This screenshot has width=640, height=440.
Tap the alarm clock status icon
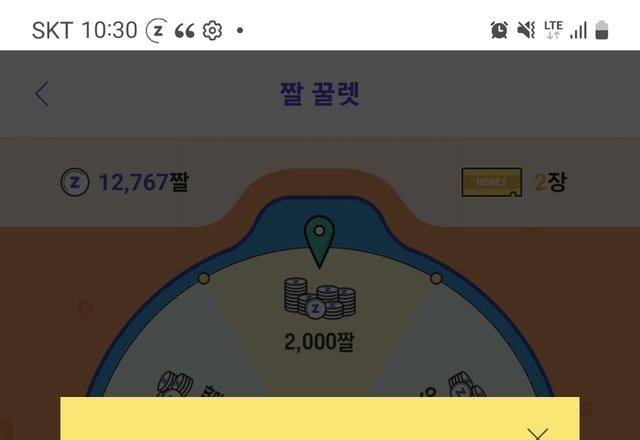(x=499, y=30)
